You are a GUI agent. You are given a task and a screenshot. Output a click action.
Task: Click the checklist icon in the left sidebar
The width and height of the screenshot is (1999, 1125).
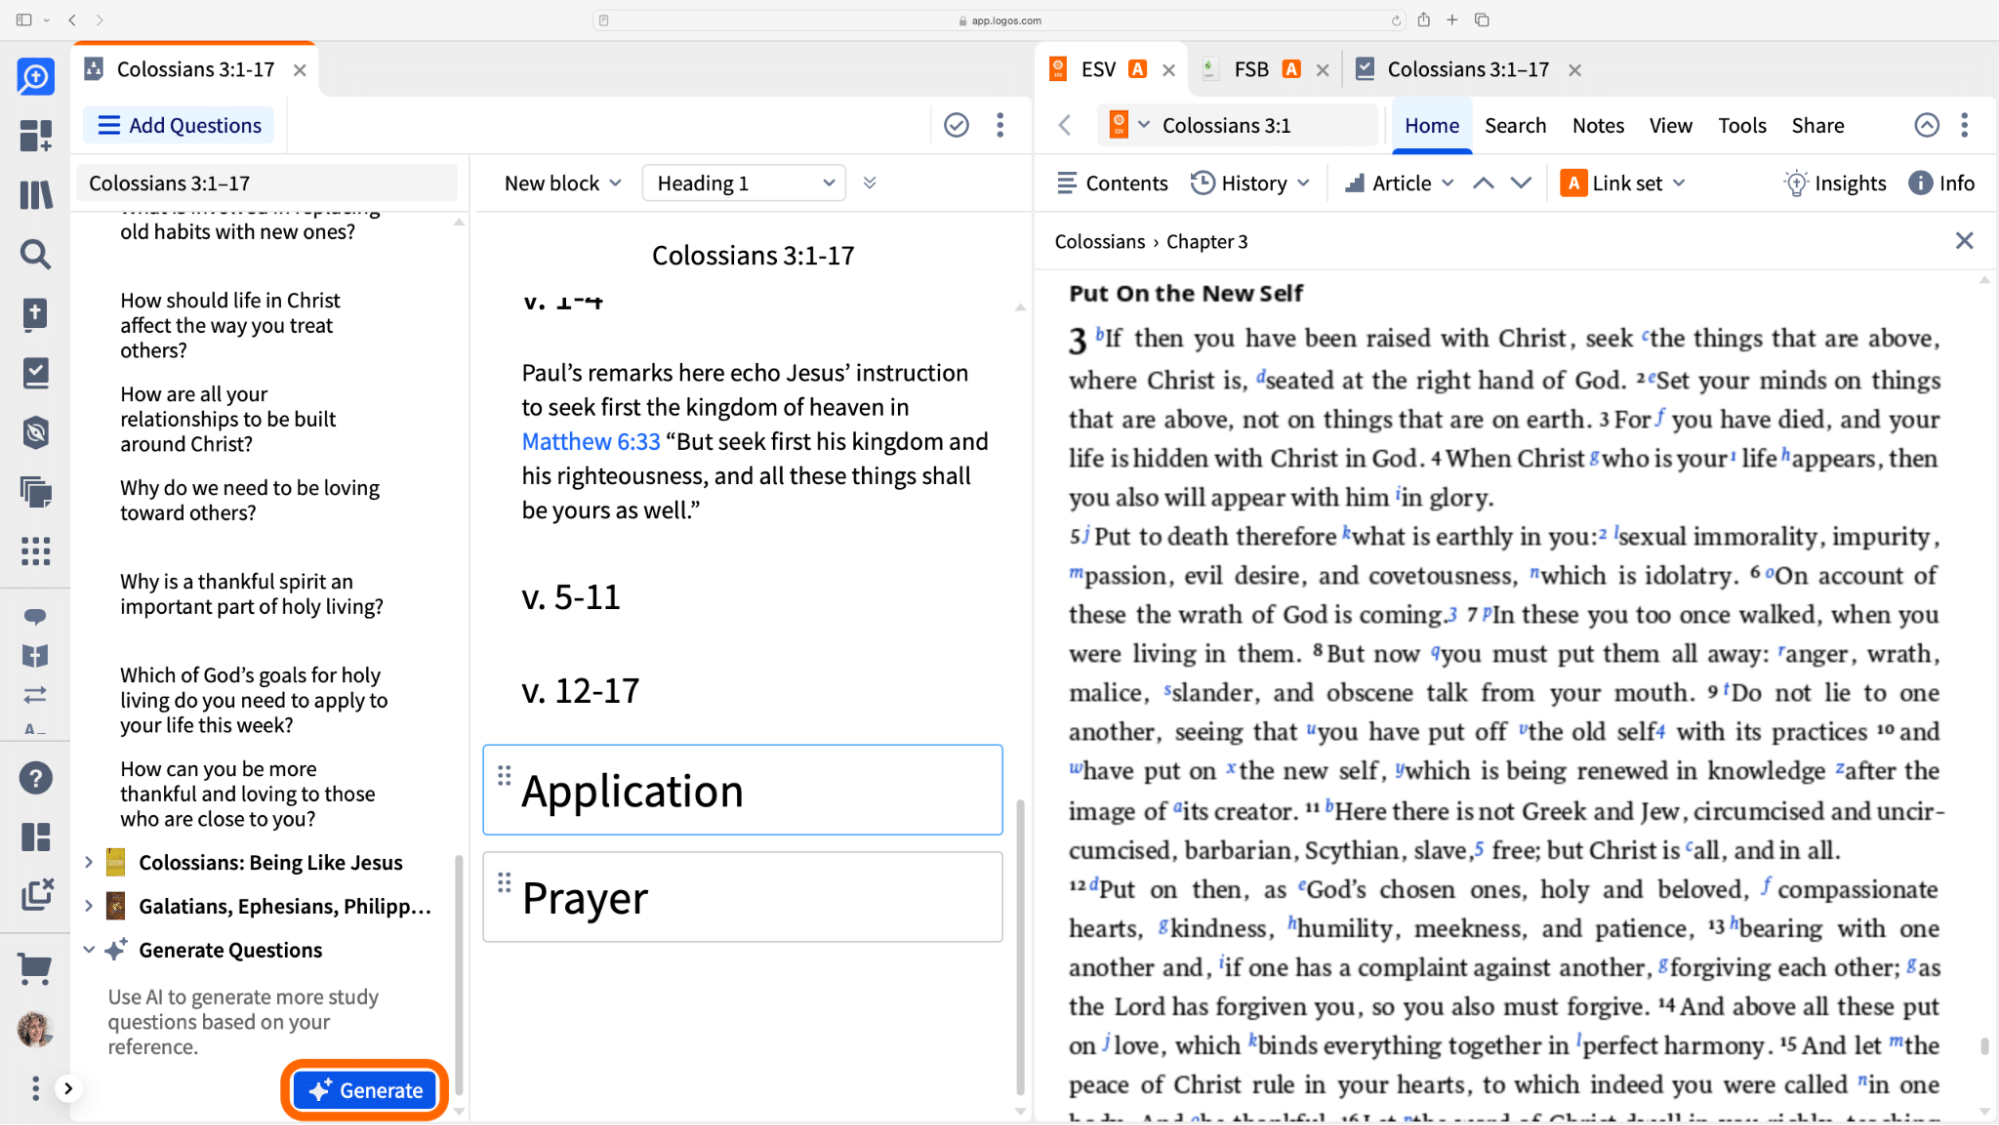(36, 373)
